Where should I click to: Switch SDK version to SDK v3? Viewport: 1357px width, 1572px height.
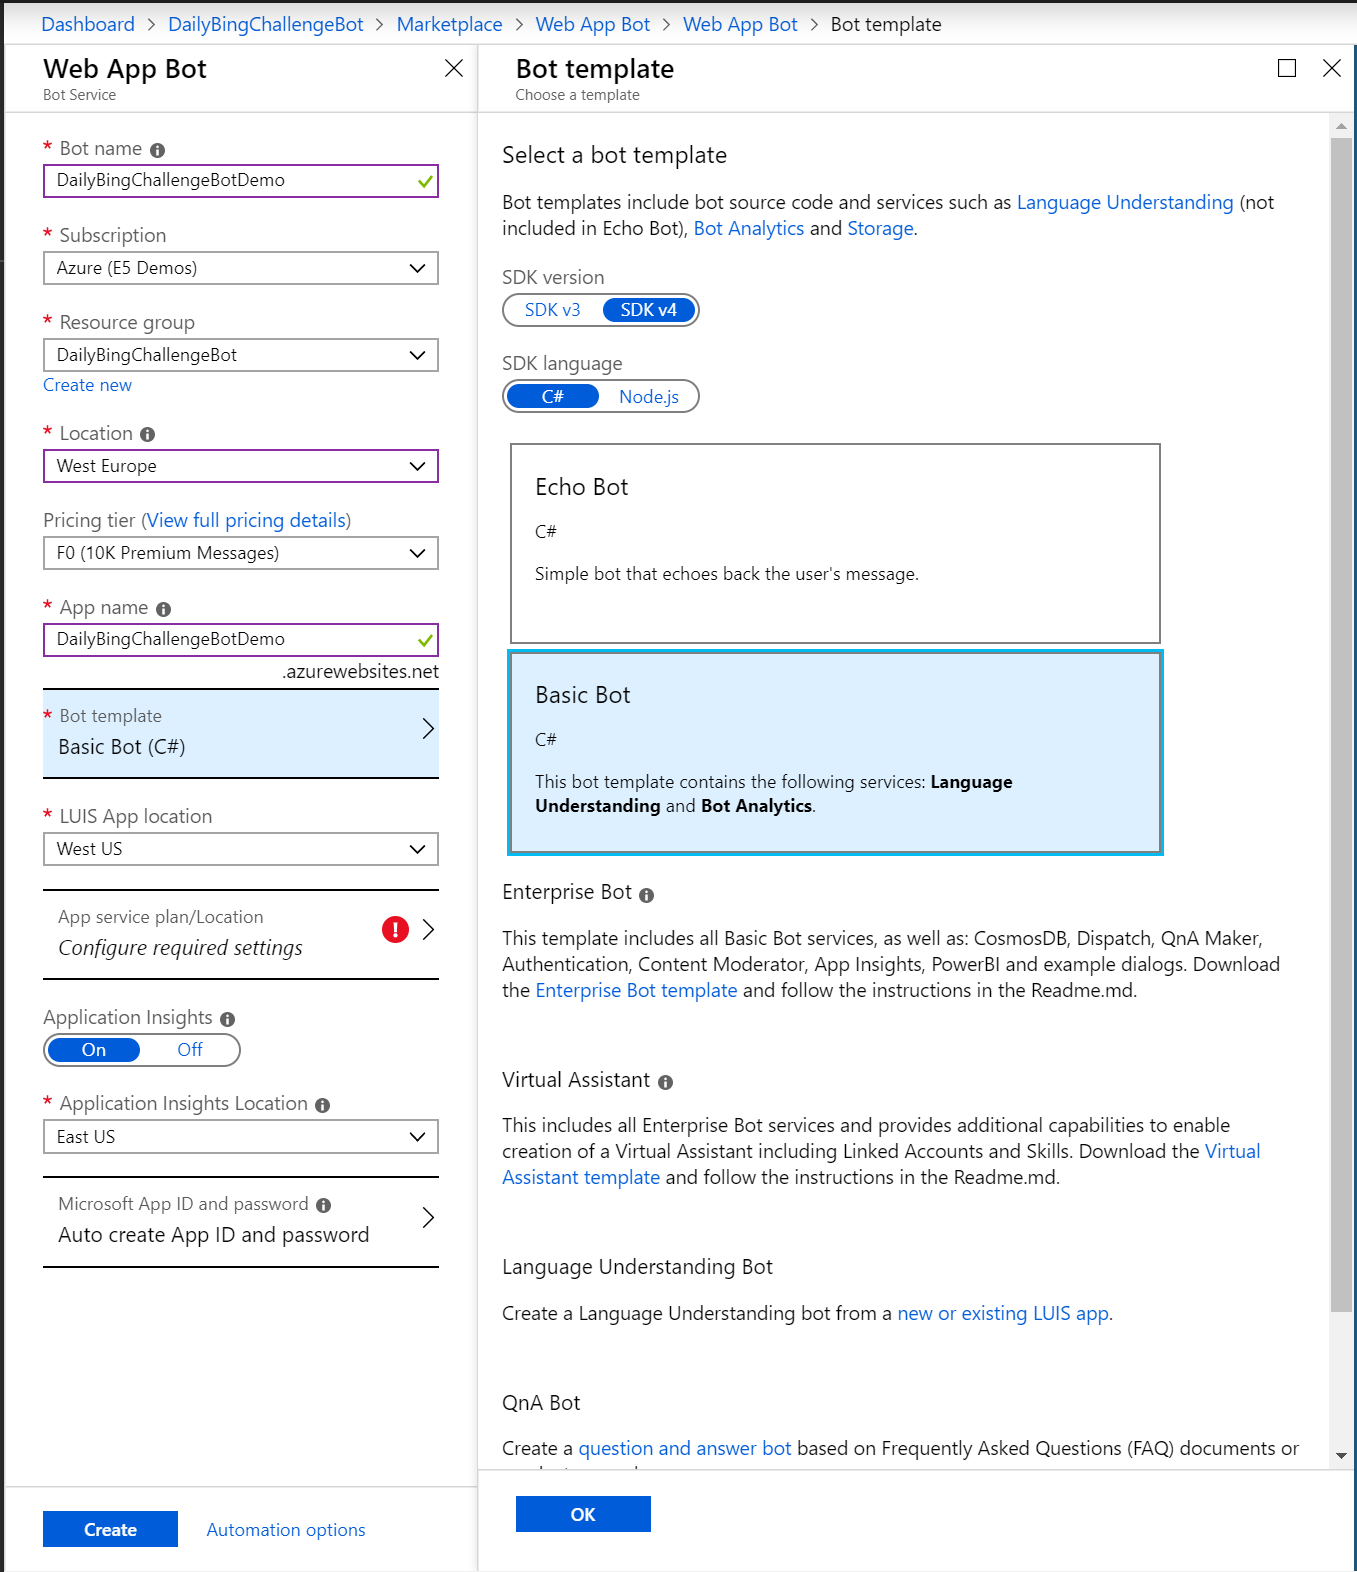[553, 310]
